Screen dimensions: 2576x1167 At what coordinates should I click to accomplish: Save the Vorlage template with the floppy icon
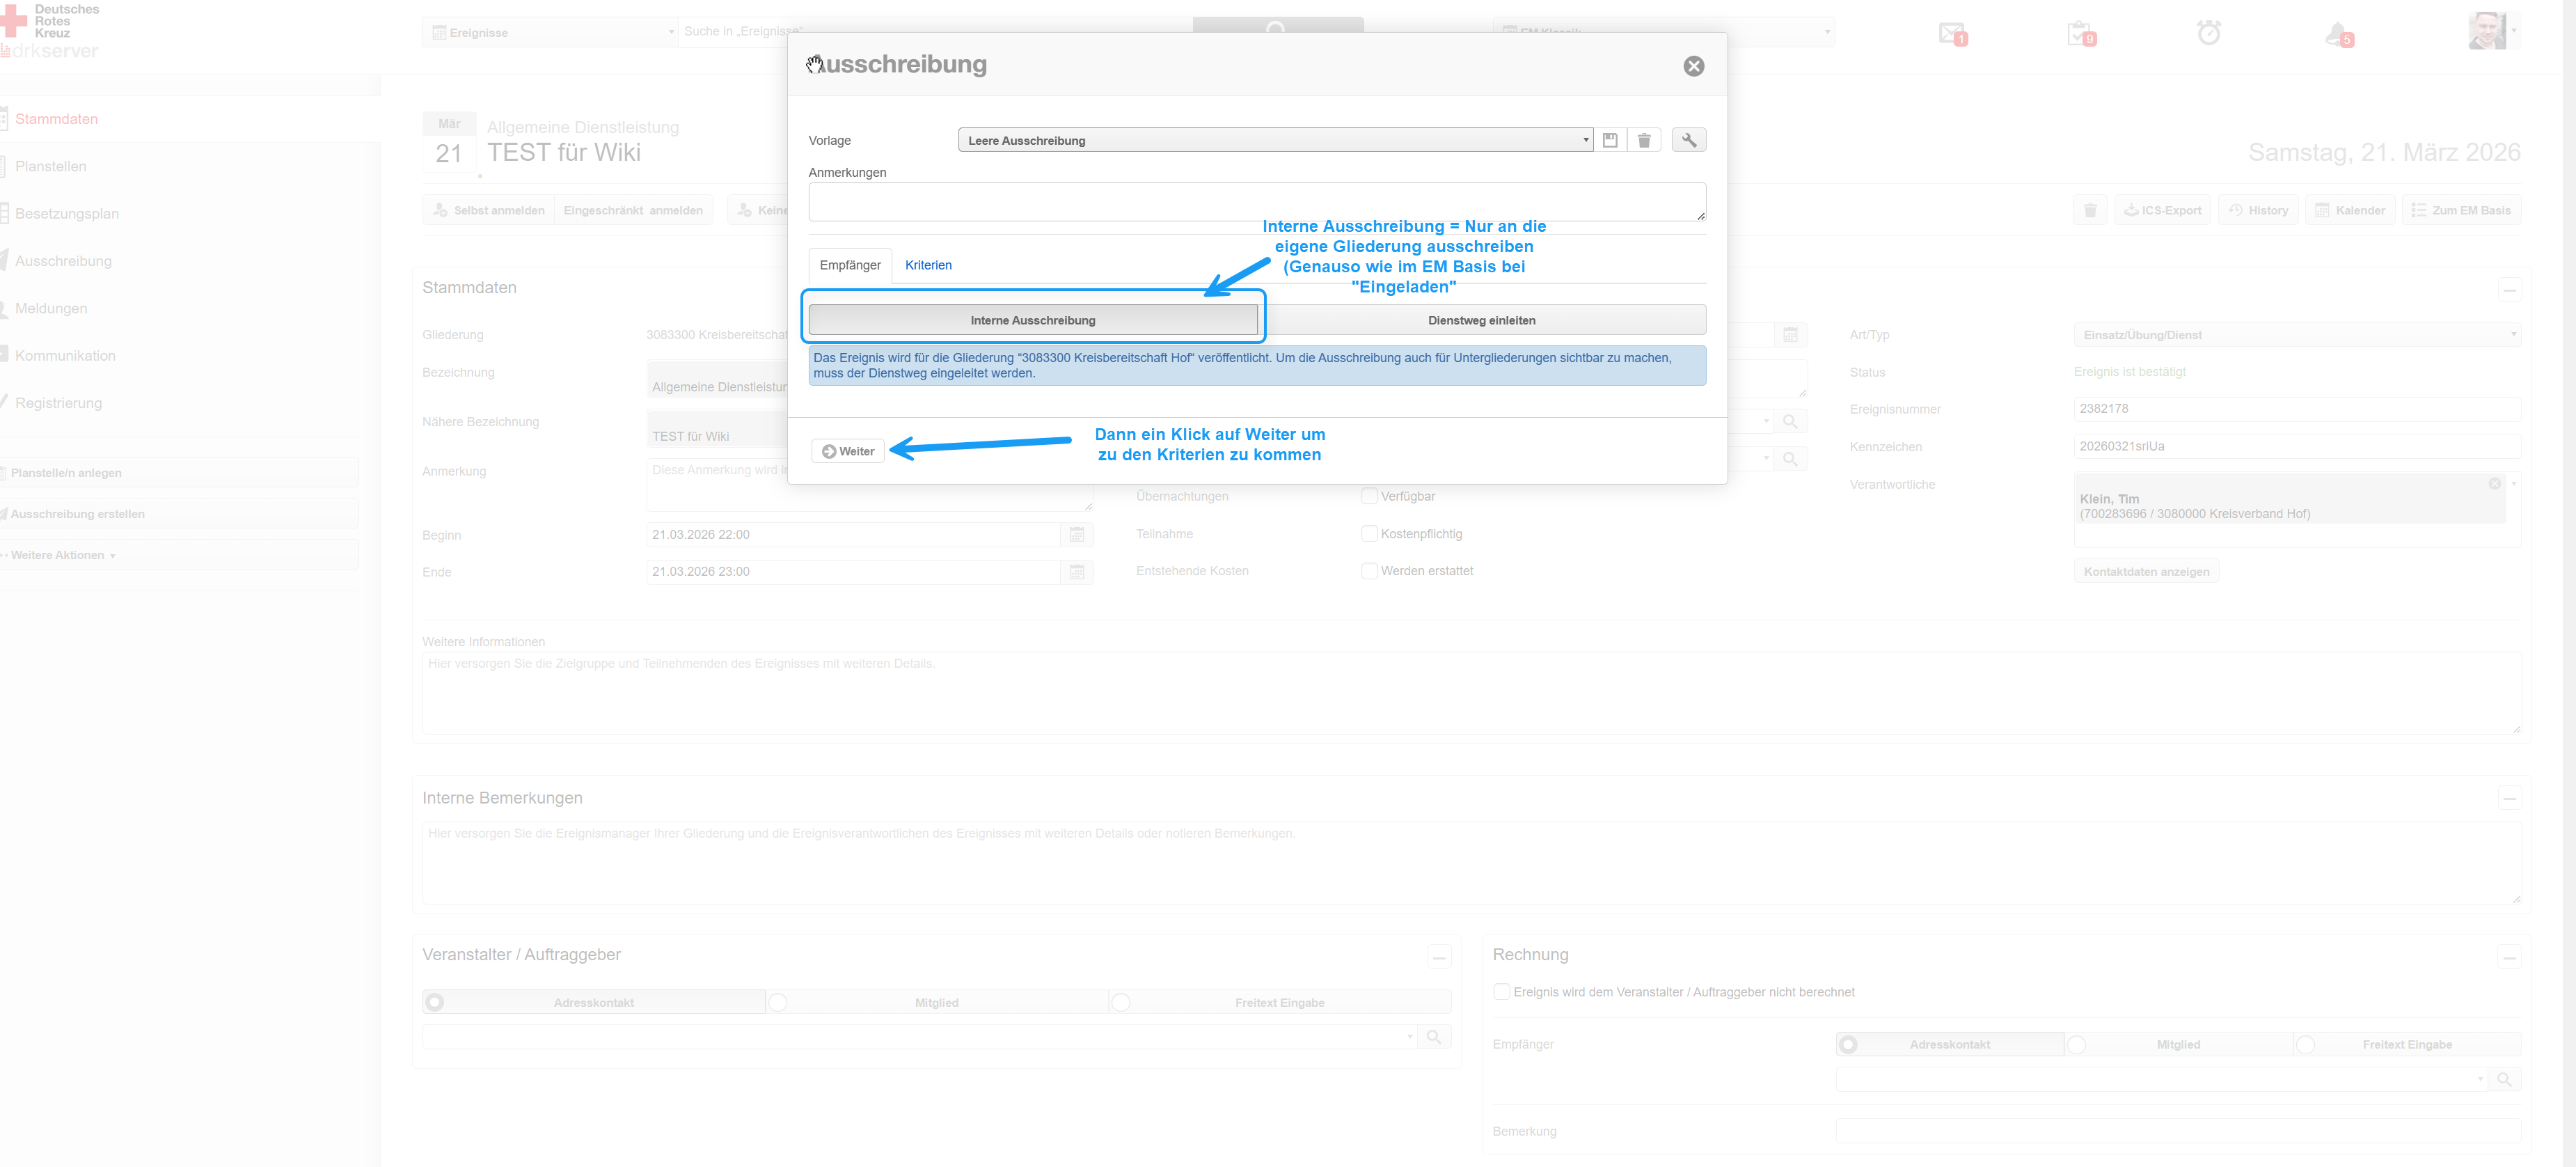coord(1609,140)
